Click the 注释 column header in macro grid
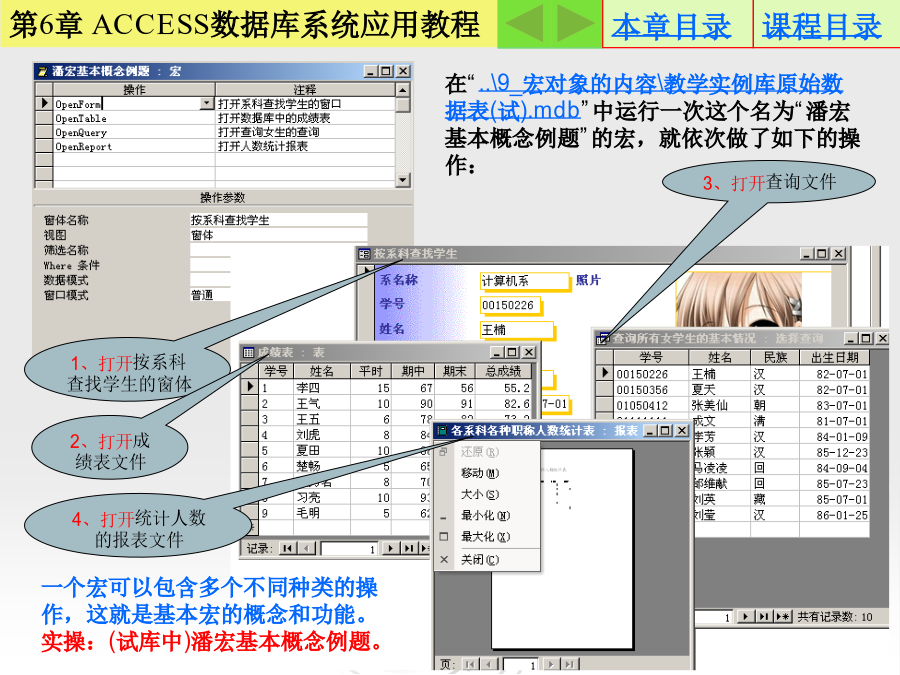 click(x=305, y=90)
